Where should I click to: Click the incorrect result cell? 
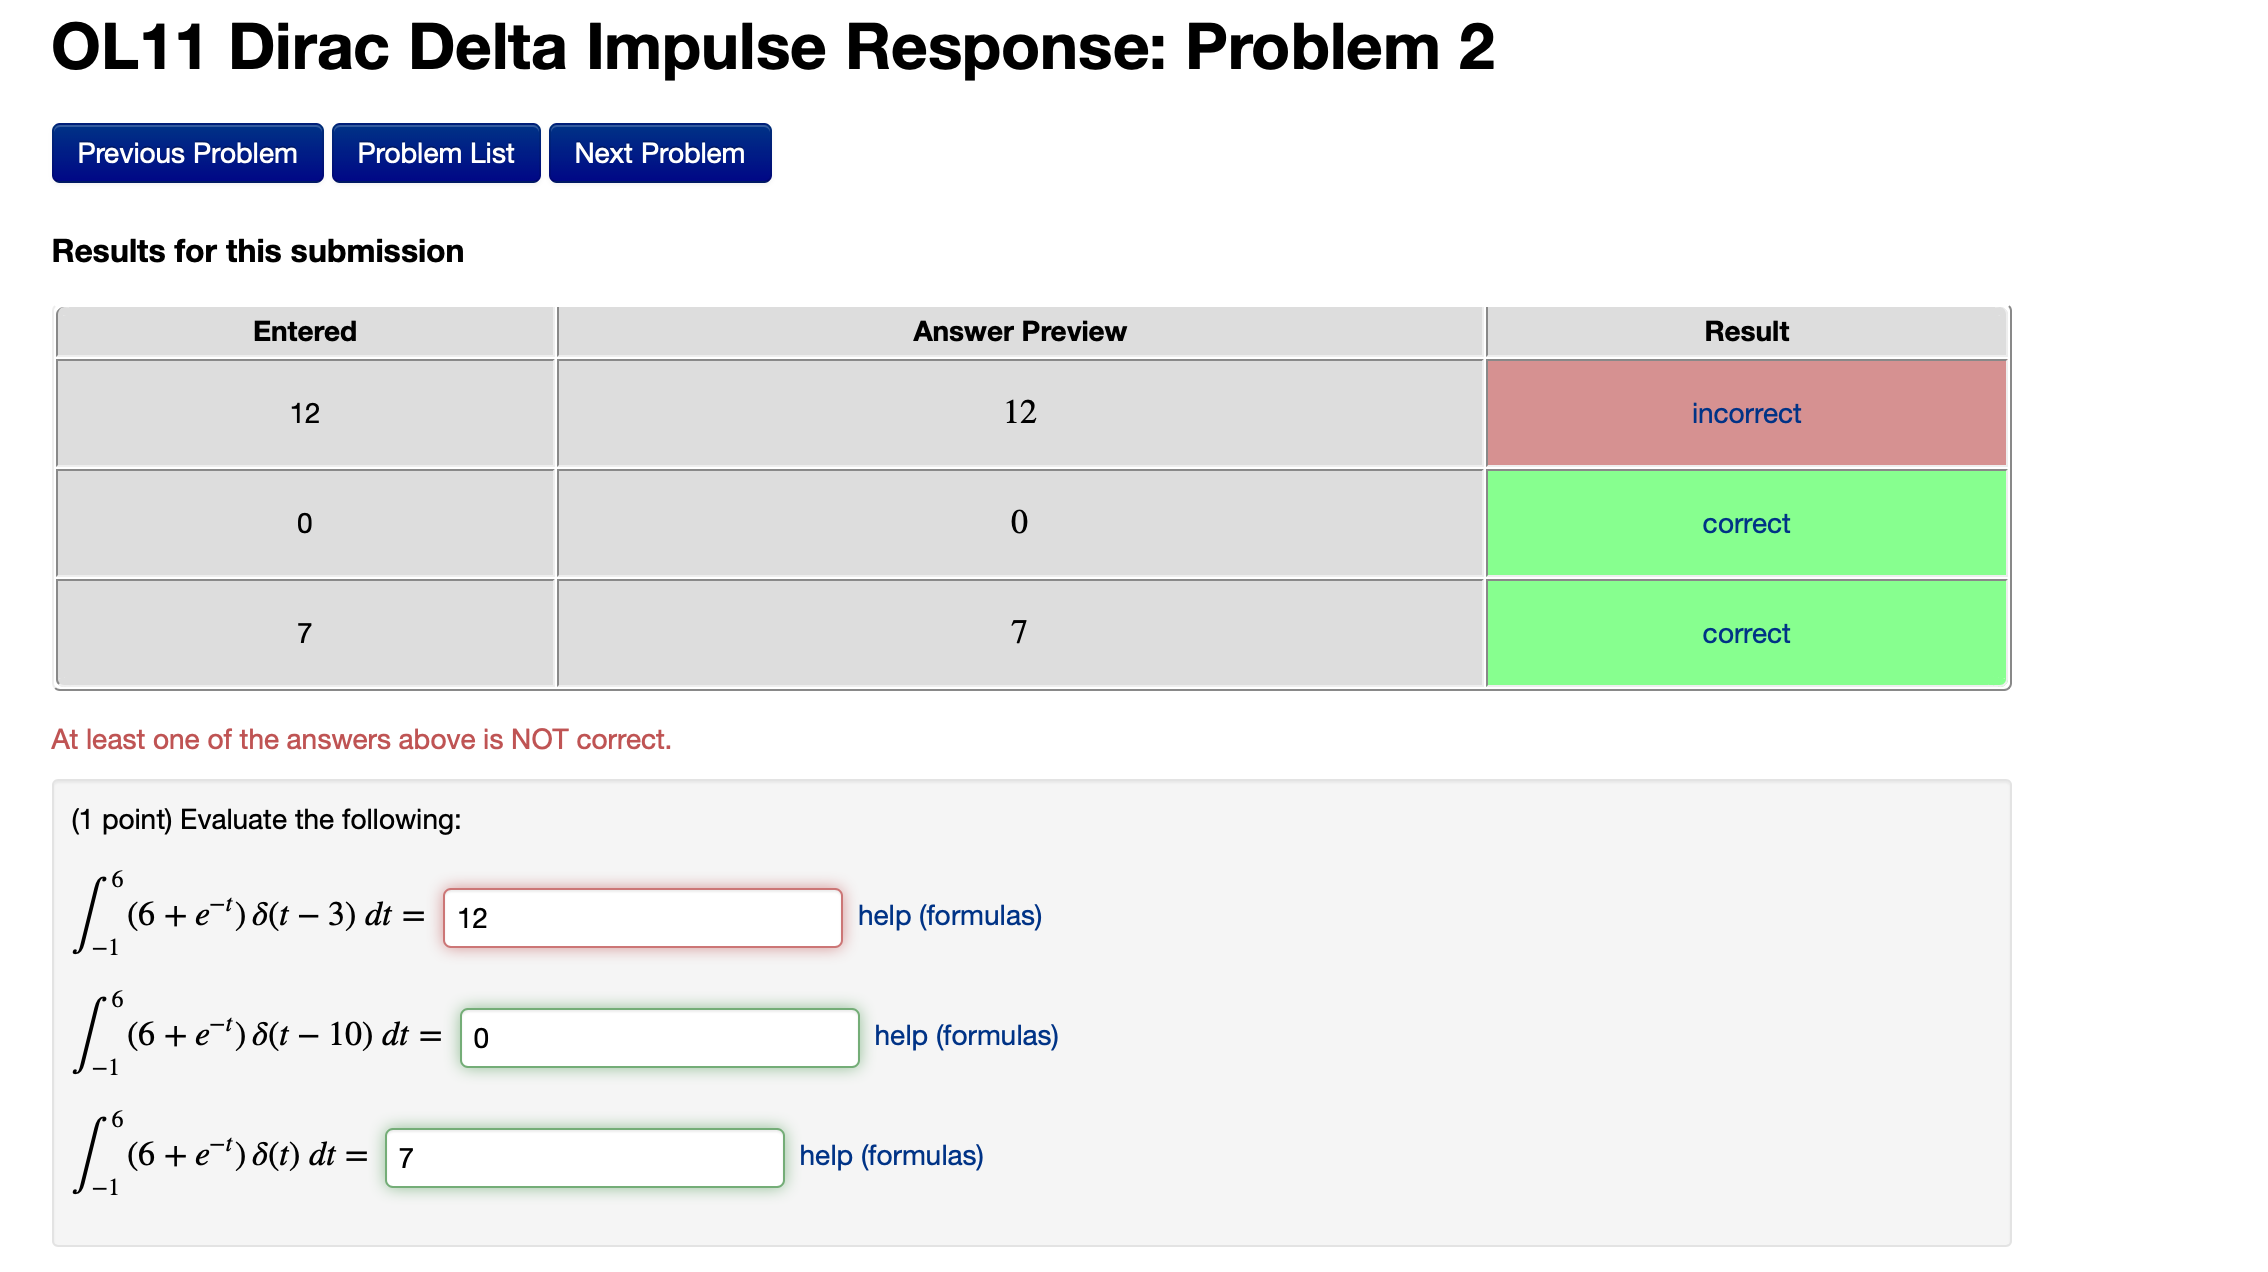[1745, 413]
